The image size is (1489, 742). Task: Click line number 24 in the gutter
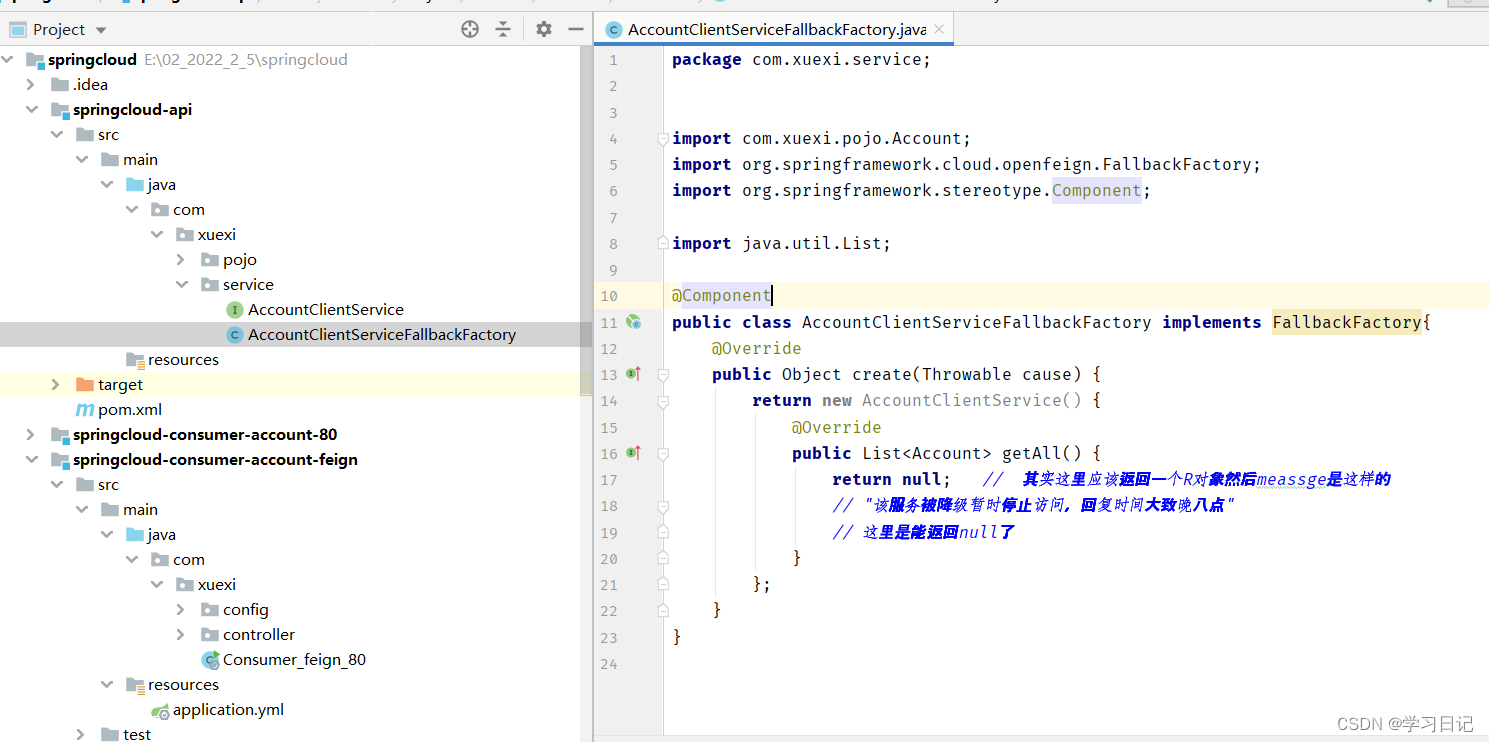pyautogui.click(x=609, y=664)
